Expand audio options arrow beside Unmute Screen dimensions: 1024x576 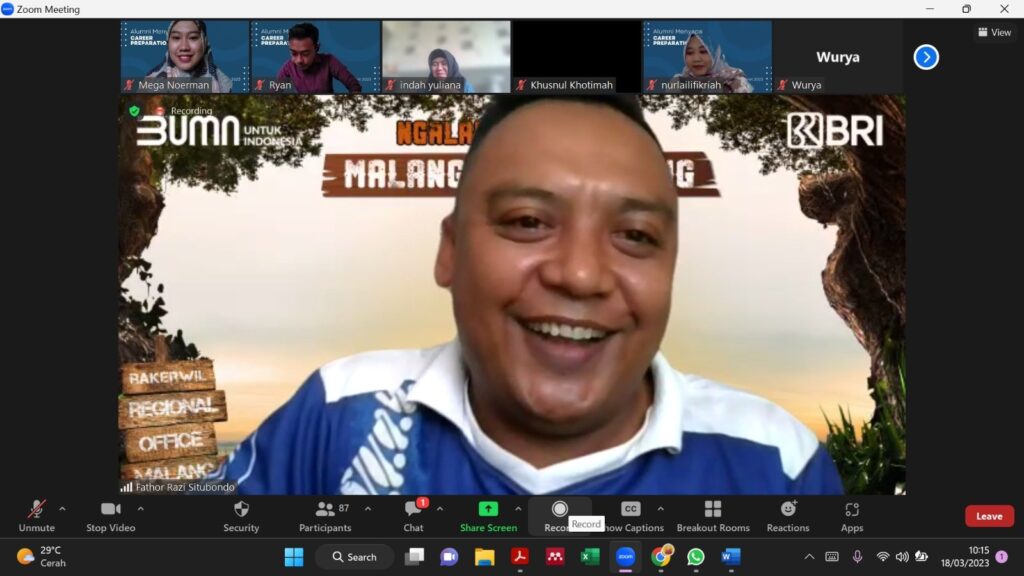pos(62,509)
